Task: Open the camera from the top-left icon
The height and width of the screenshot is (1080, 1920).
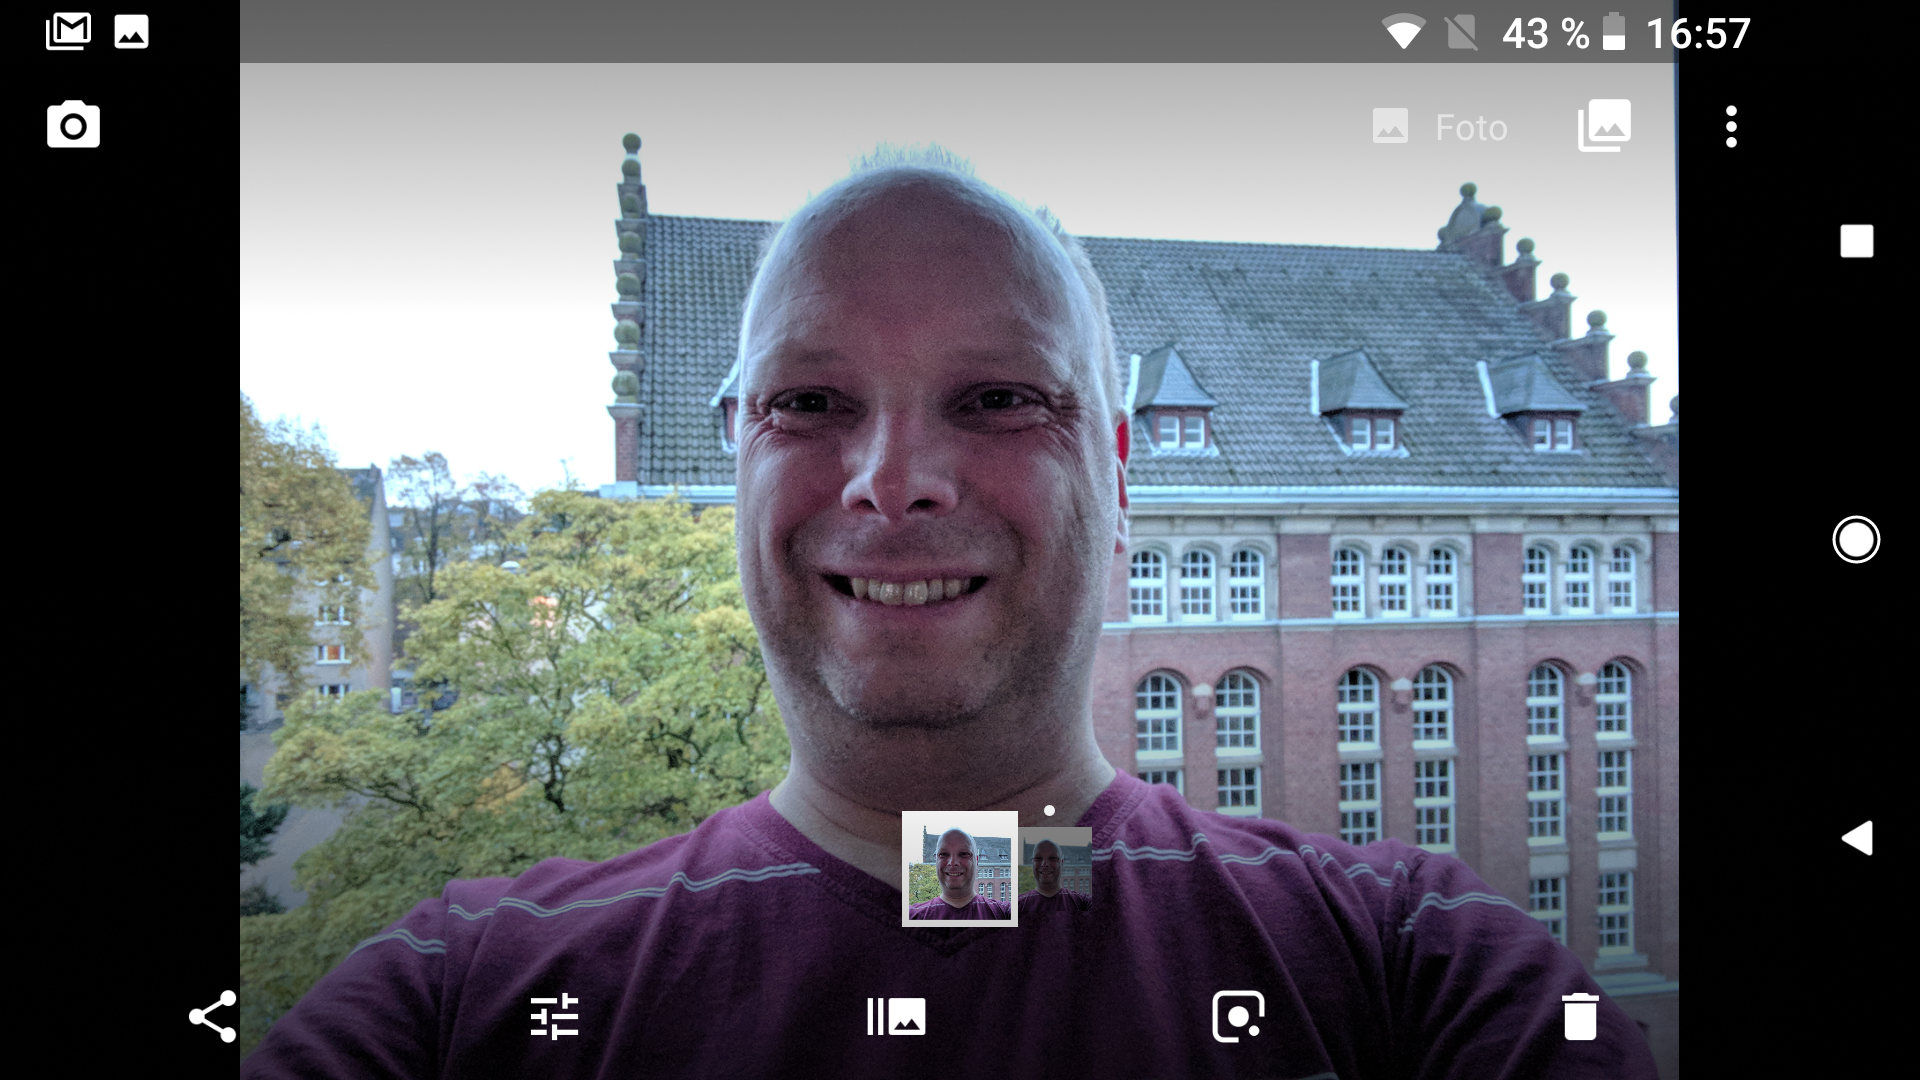Action: tap(73, 125)
